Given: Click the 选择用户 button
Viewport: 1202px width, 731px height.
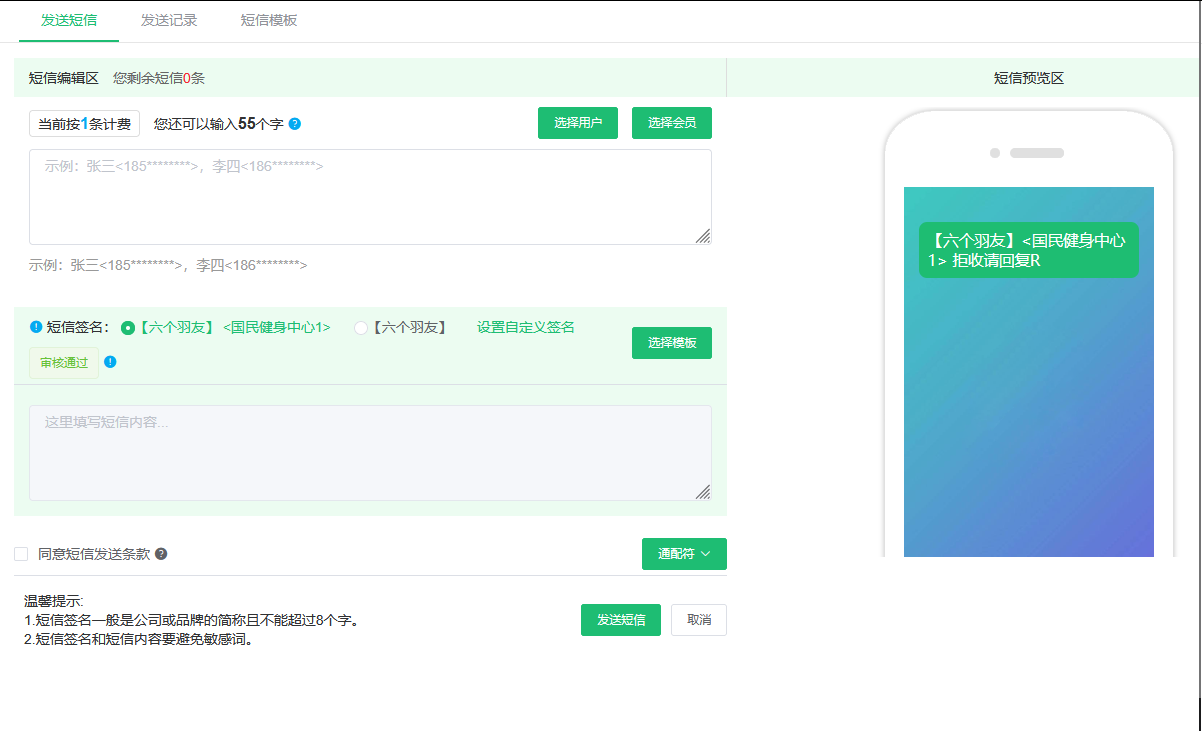Looking at the screenshot, I should coord(577,122).
